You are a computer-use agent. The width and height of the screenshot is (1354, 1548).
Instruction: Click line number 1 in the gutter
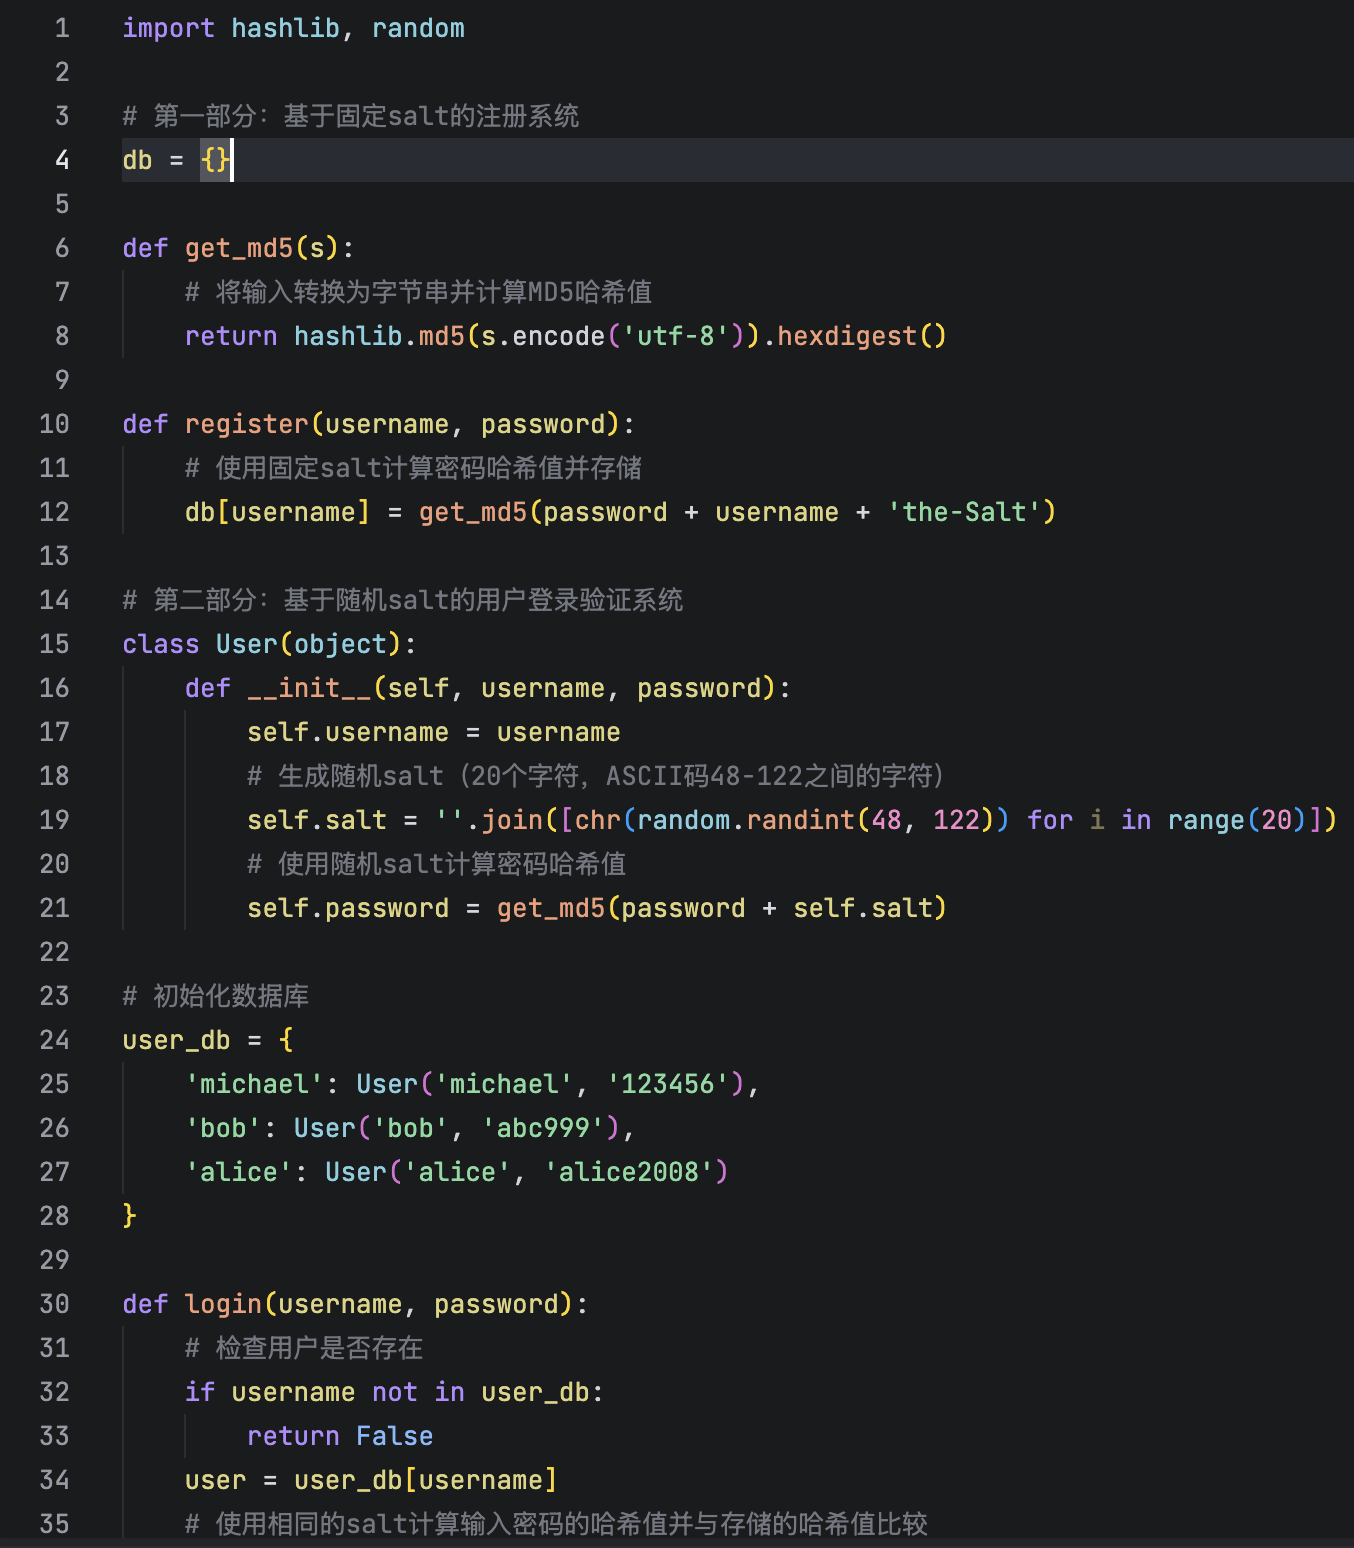pos(62,28)
